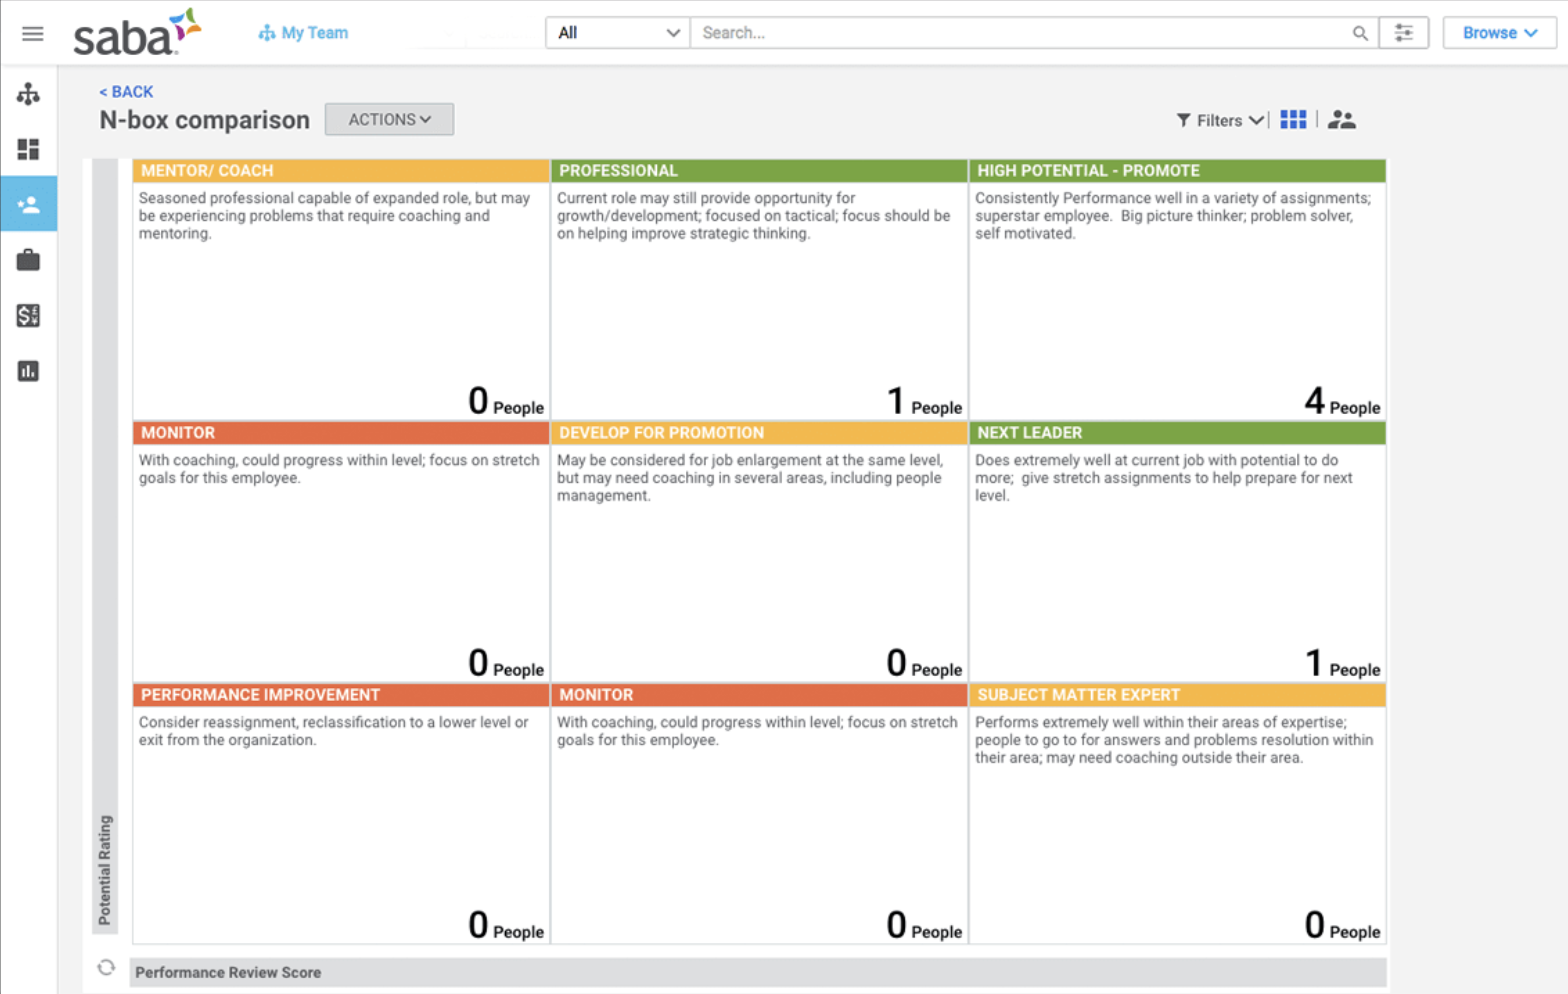This screenshot has width=1568, height=994.
Task: Open the Develop For Promotion header
Action: (x=759, y=433)
